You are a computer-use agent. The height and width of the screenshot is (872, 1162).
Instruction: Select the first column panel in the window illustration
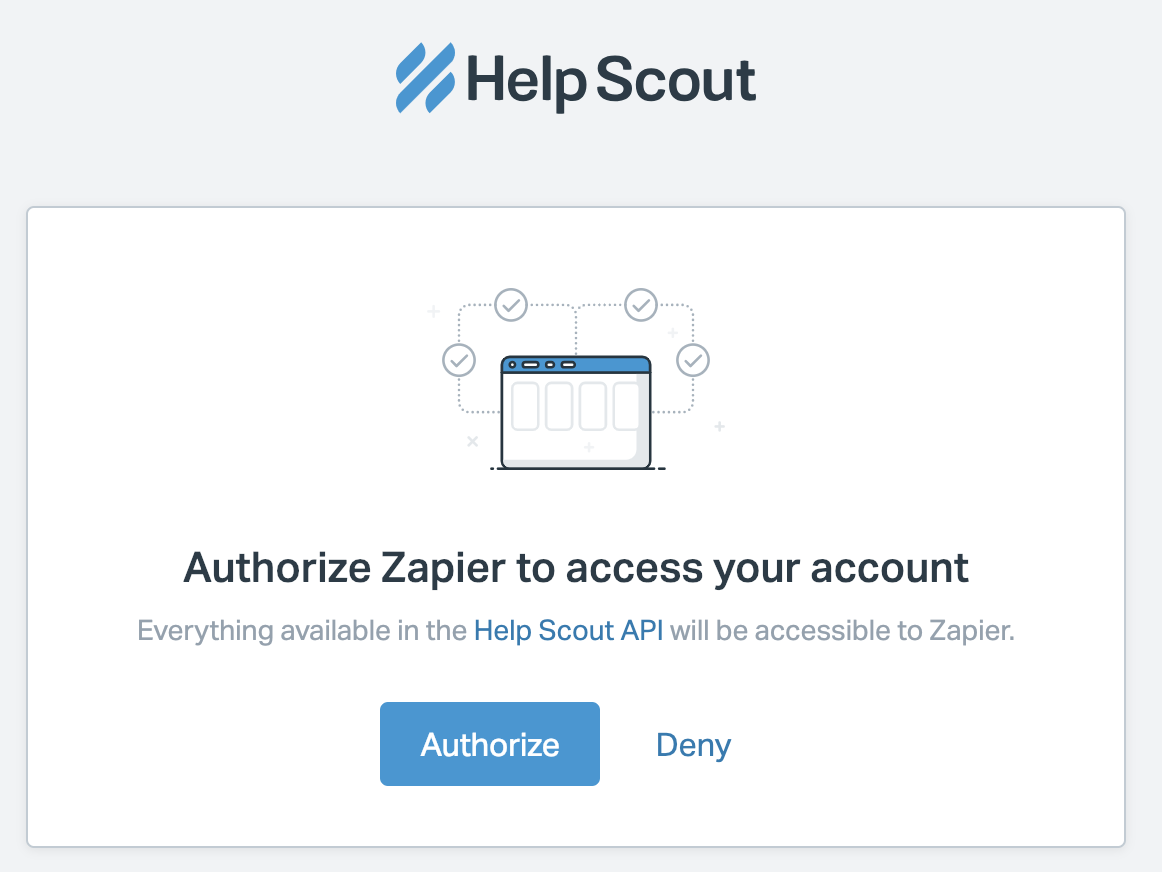coord(525,405)
